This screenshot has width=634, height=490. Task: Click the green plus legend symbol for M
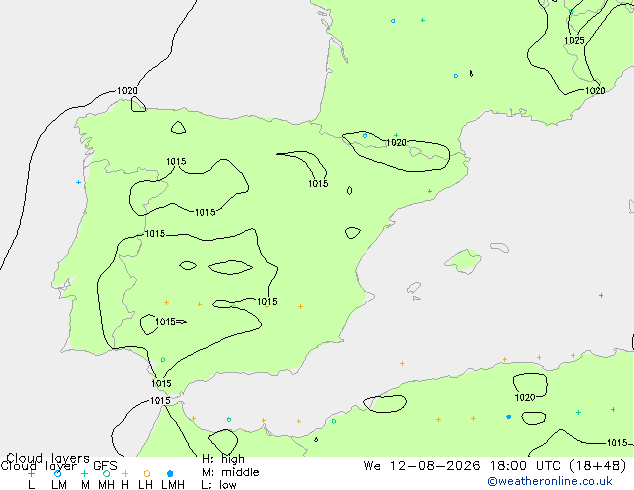pyautogui.click(x=84, y=473)
